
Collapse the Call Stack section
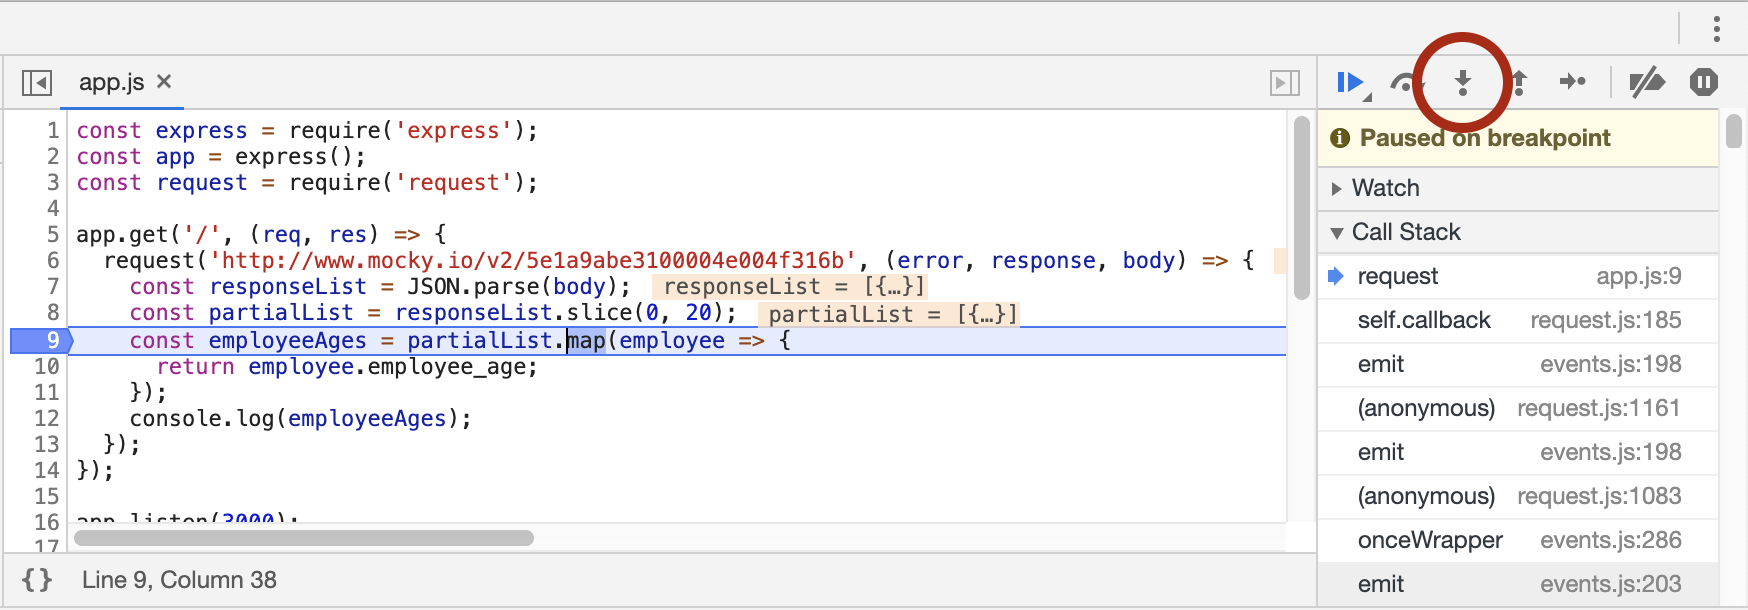pyautogui.click(x=1337, y=232)
